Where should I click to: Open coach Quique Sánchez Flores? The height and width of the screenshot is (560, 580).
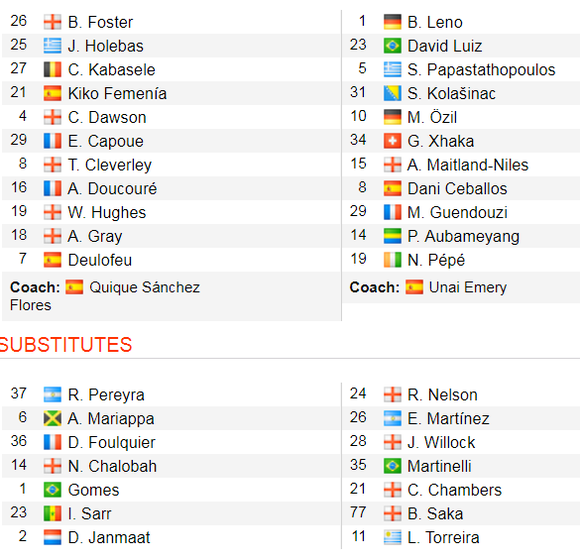tap(105, 296)
